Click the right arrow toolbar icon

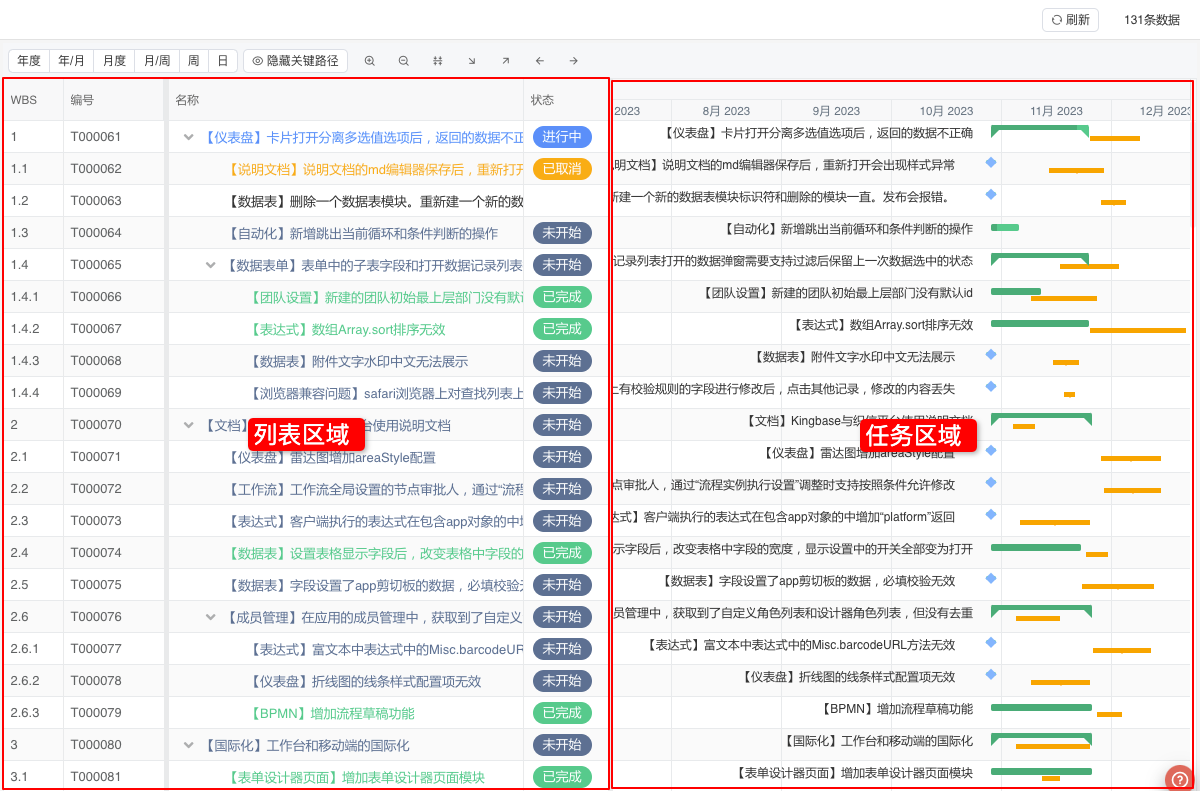click(x=574, y=61)
